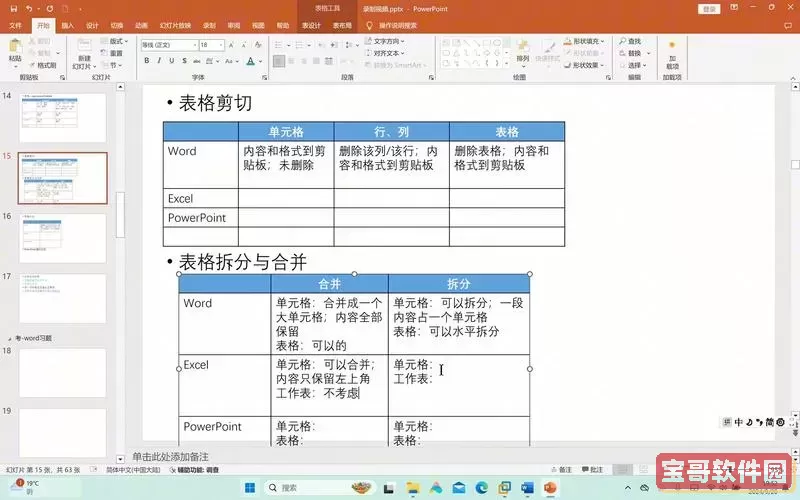Click 辅助功能: 调查 in the status bar
800x500 pixels.
point(194,469)
